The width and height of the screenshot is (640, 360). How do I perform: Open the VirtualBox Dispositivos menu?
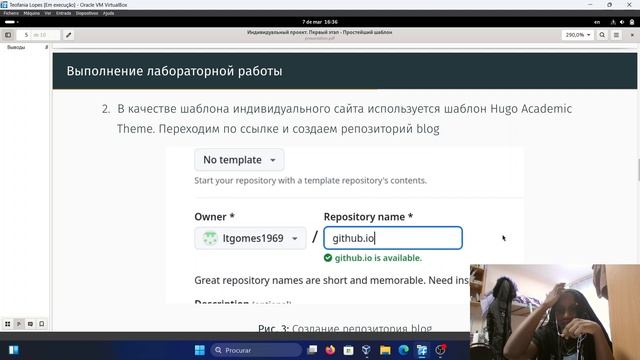(x=87, y=13)
